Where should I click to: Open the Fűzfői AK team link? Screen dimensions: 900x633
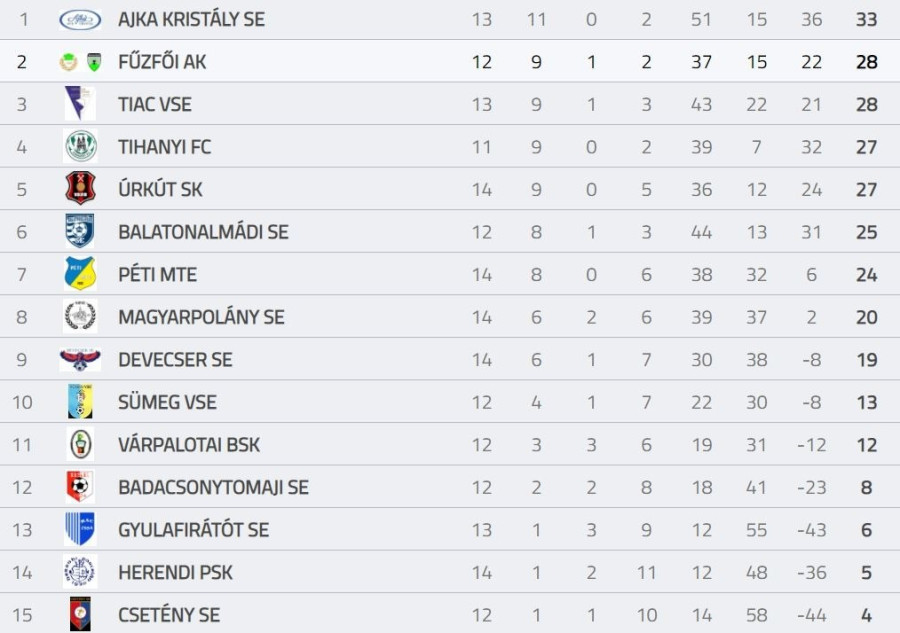point(162,62)
